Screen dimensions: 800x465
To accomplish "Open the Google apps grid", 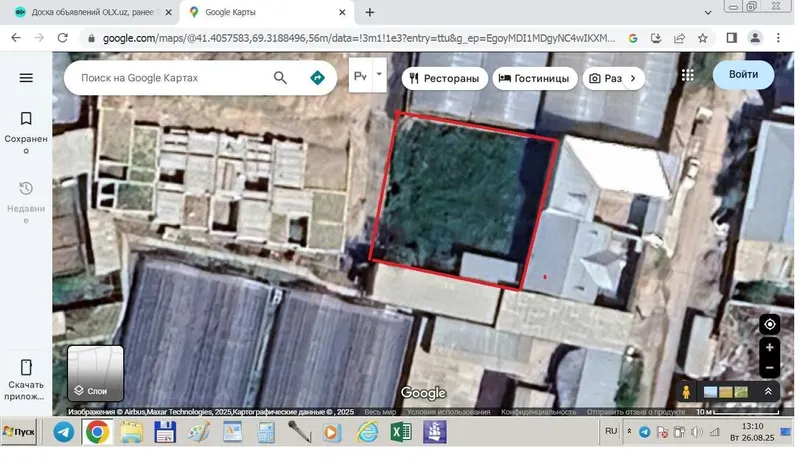I will [x=688, y=75].
